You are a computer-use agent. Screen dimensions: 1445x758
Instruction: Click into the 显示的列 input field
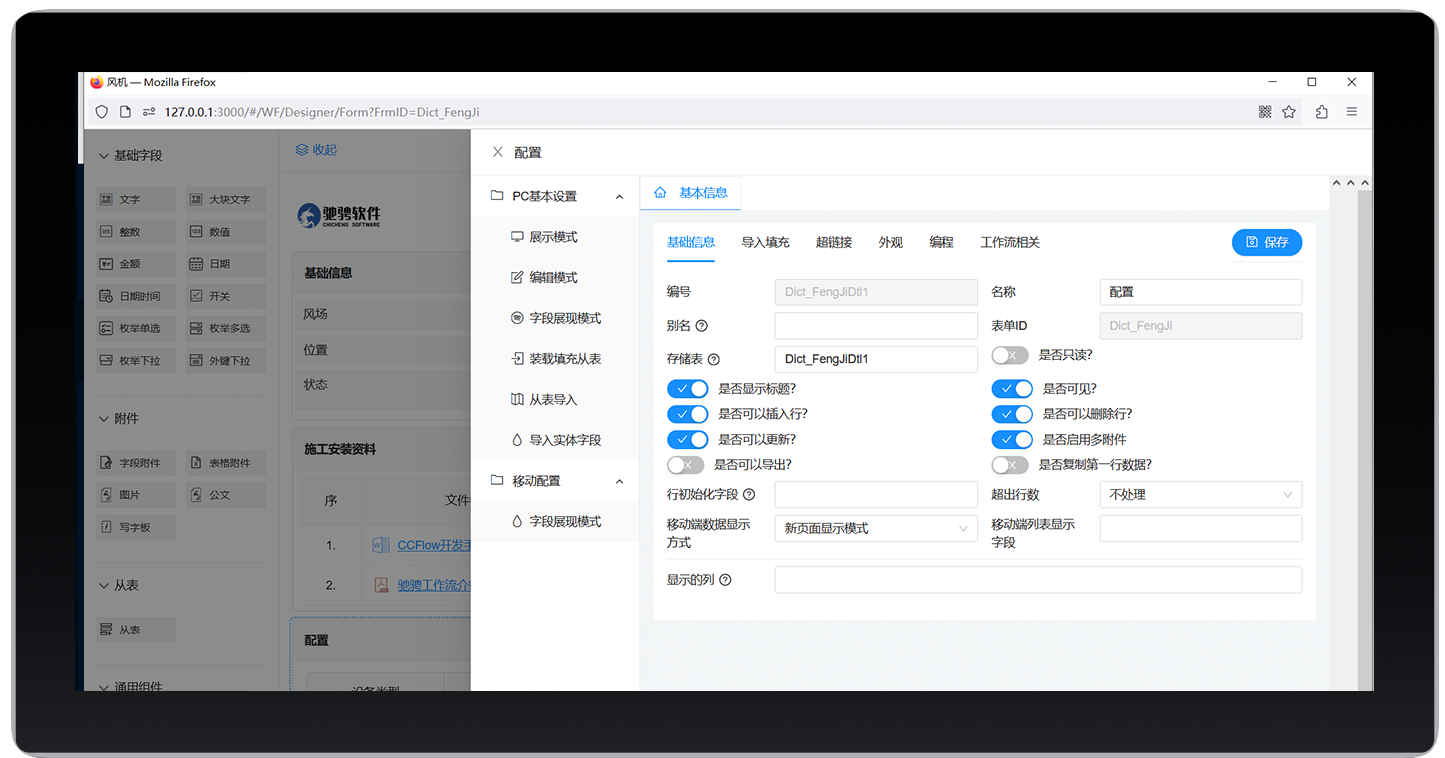click(x=1038, y=580)
